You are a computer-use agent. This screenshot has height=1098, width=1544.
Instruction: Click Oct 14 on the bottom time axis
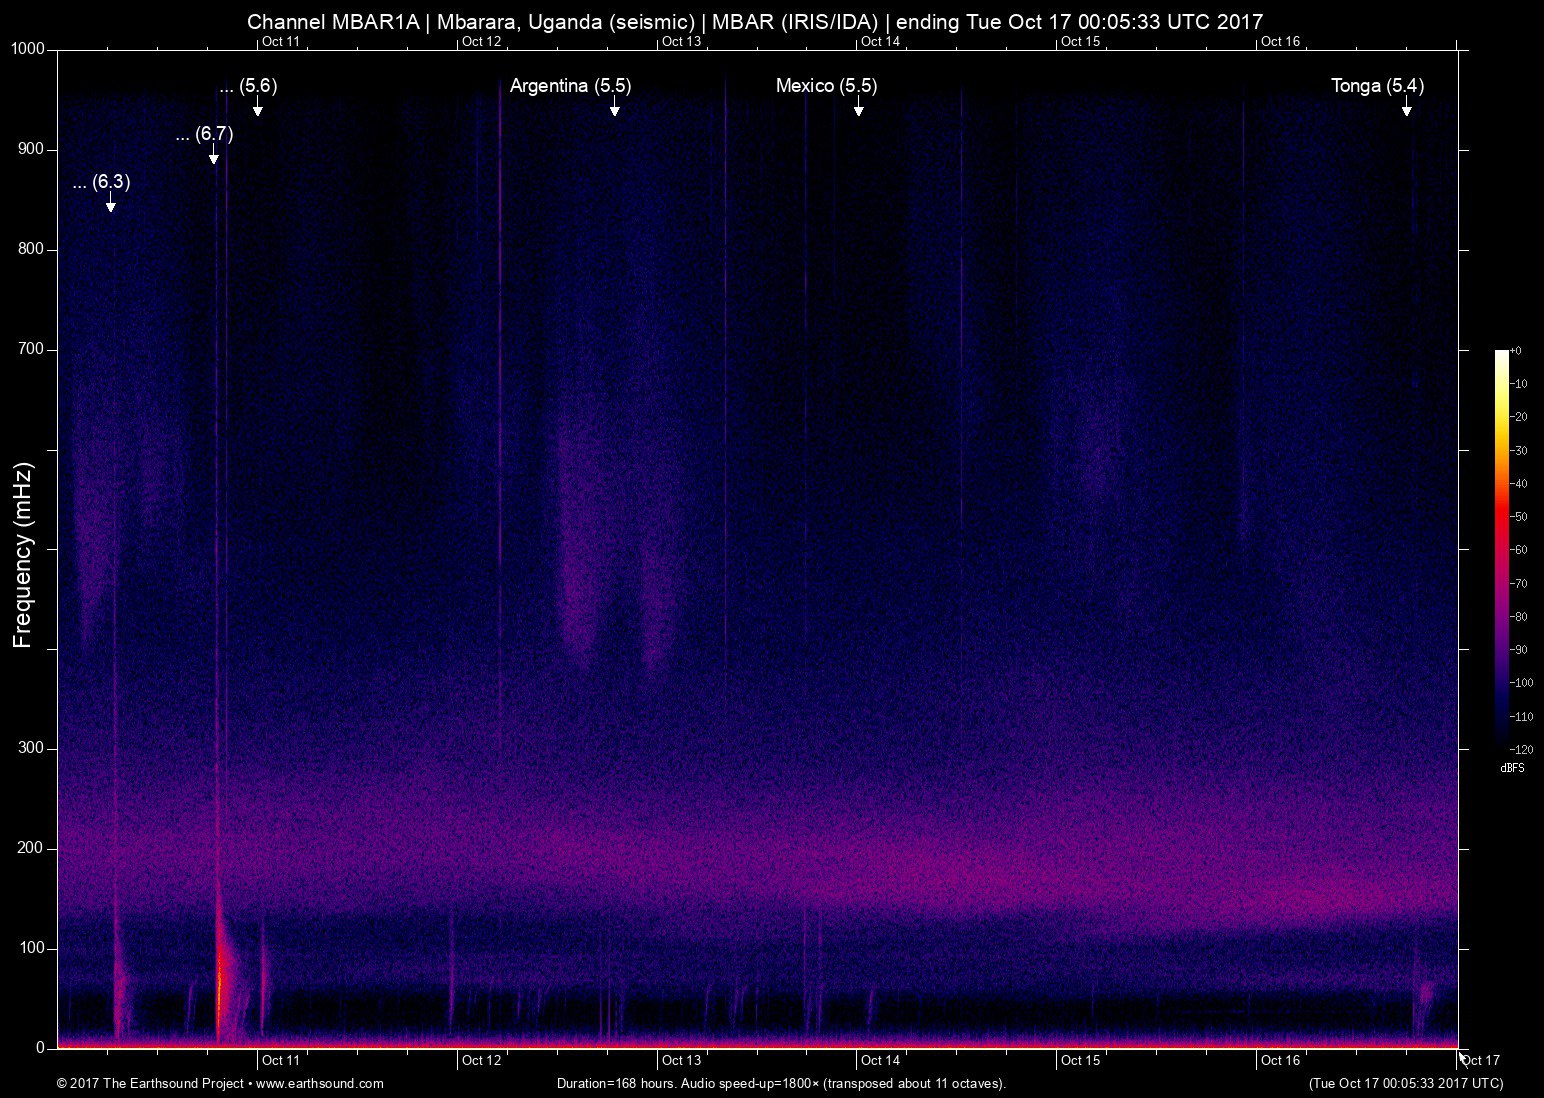pos(880,1060)
